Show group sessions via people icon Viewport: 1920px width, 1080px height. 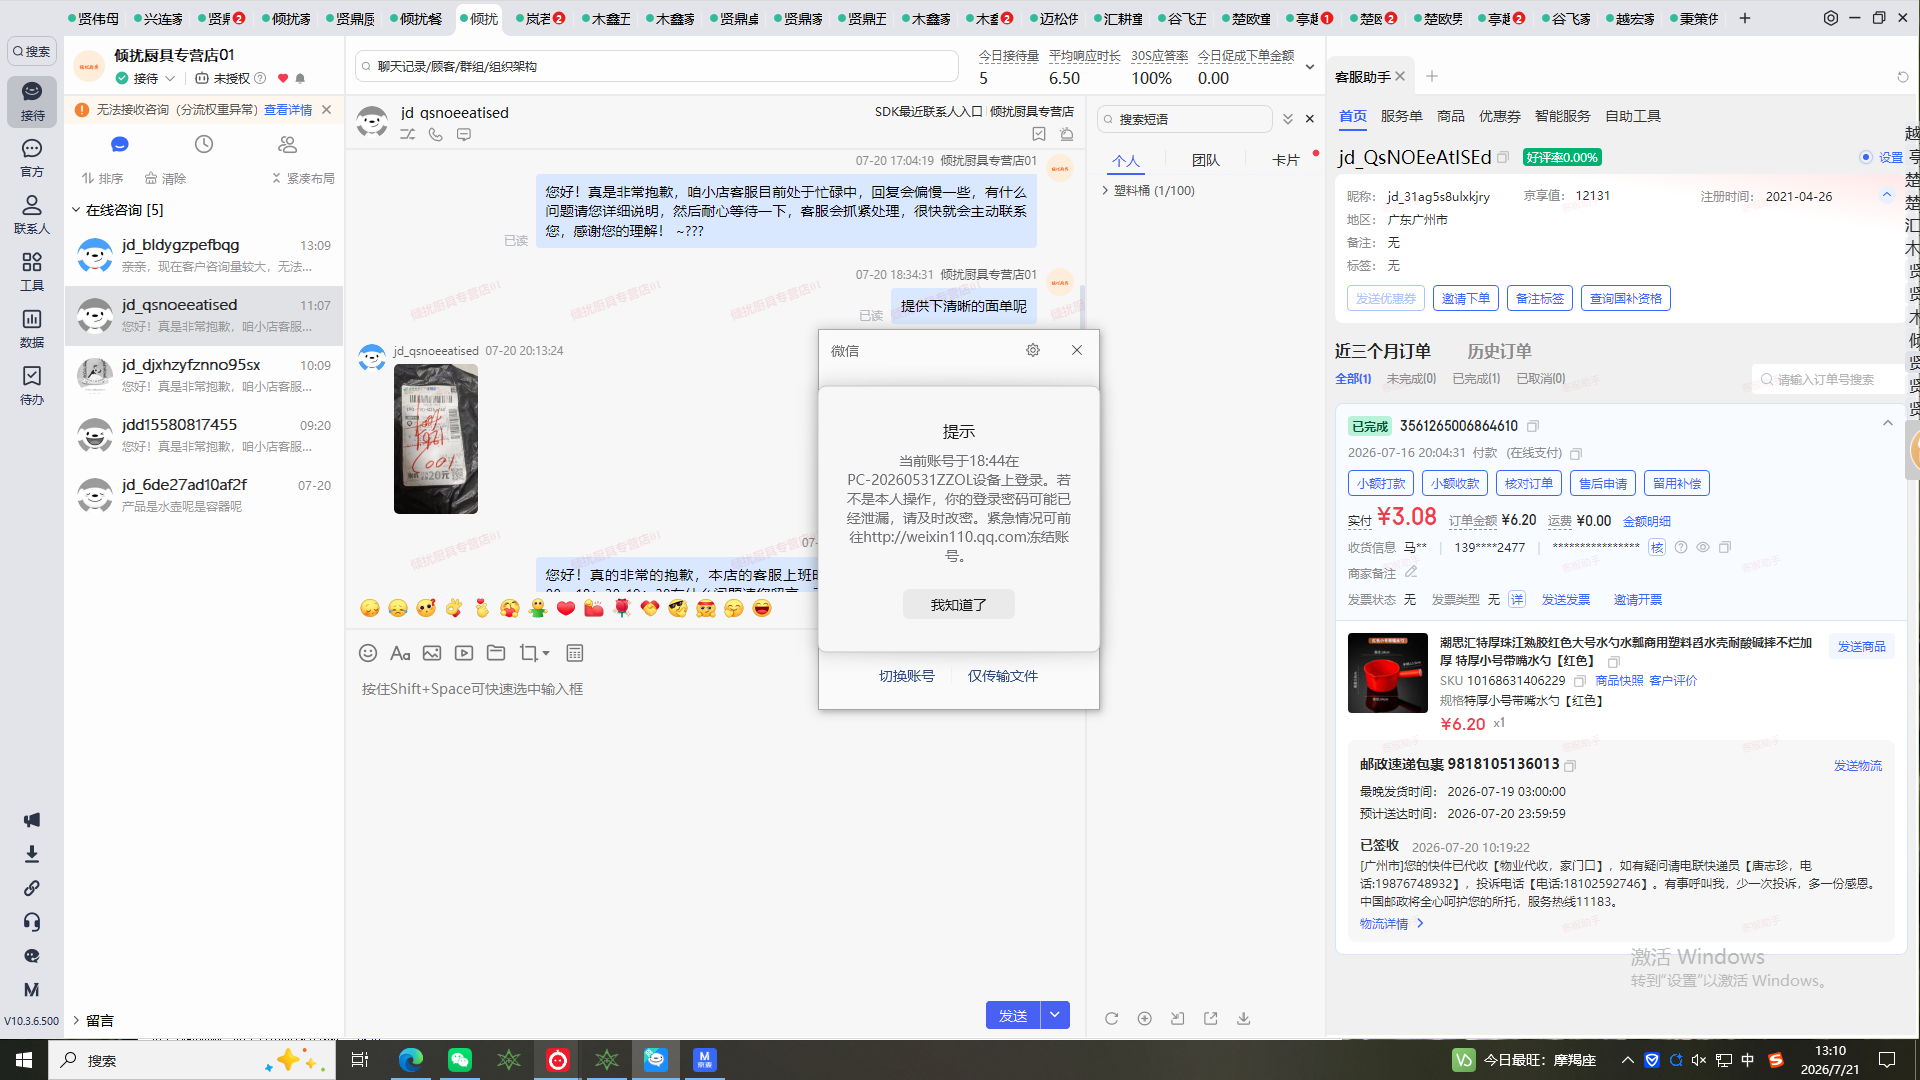(288, 144)
